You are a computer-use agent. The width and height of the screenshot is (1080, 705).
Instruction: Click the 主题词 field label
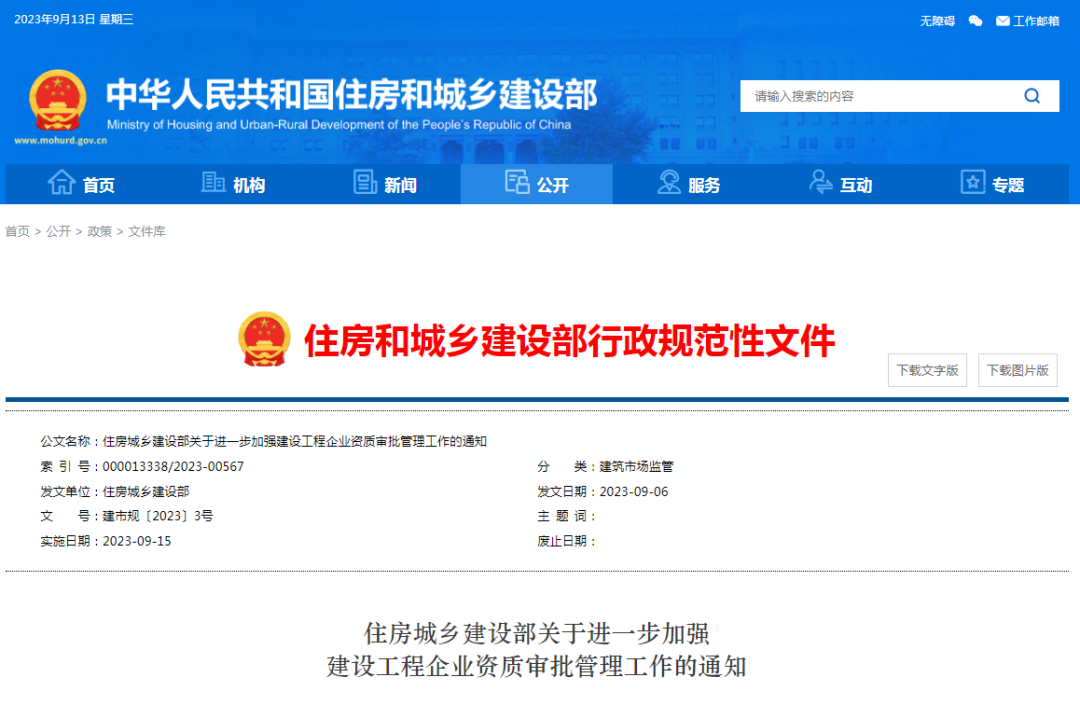click(566, 516)
